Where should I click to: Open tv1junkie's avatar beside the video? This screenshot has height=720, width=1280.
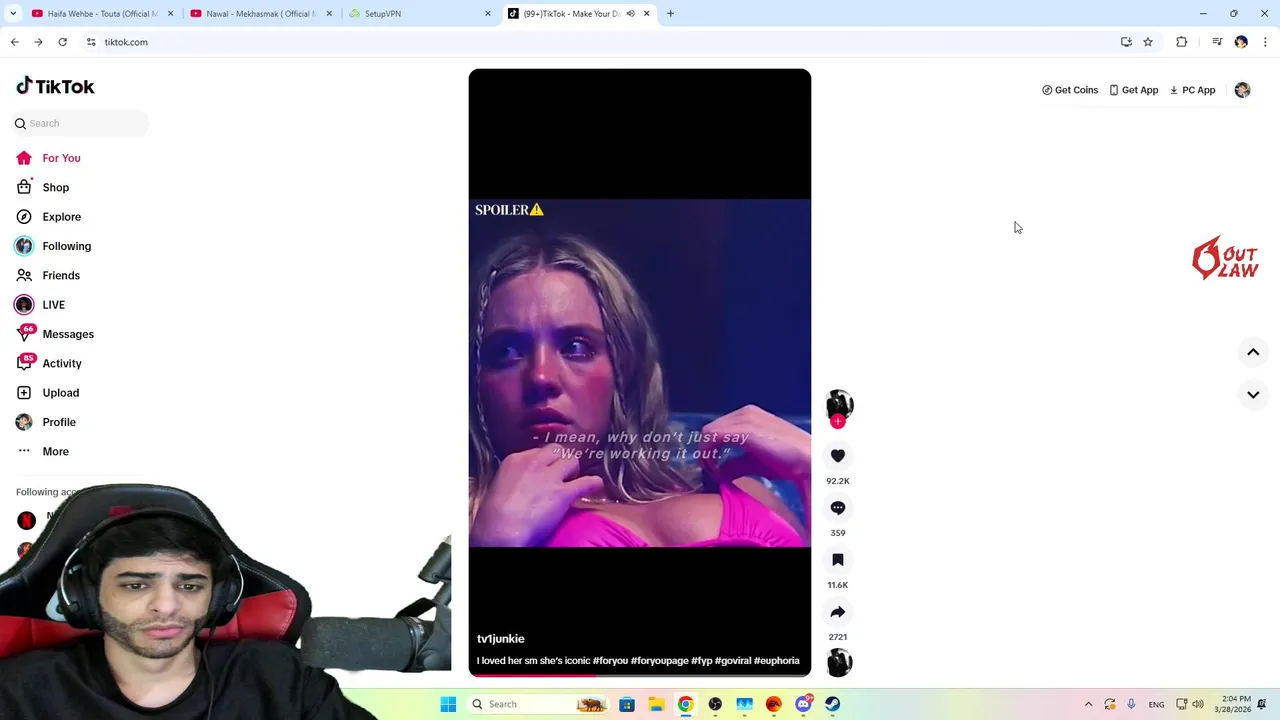click(x=839, y=404)
